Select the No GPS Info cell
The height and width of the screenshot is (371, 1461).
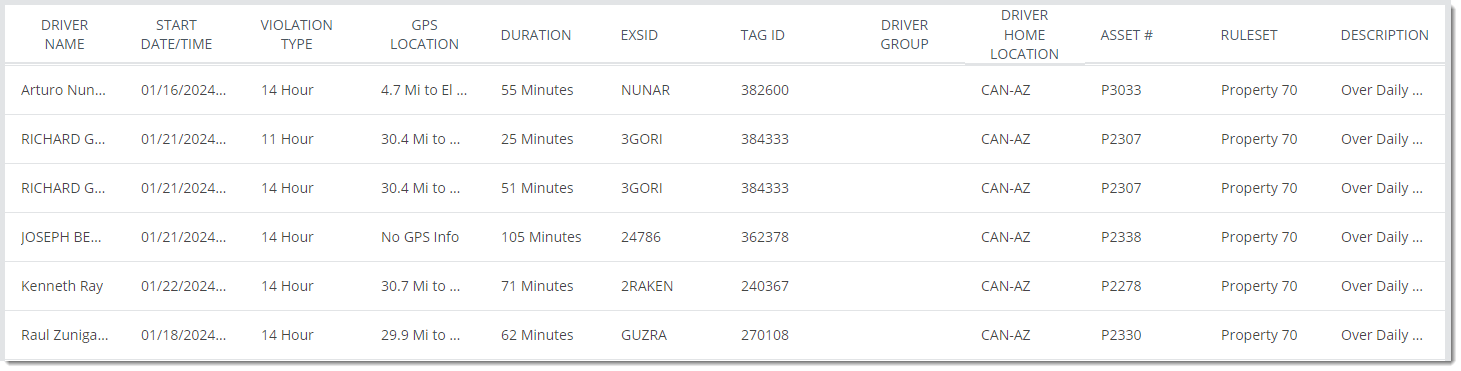coord(420,237)
